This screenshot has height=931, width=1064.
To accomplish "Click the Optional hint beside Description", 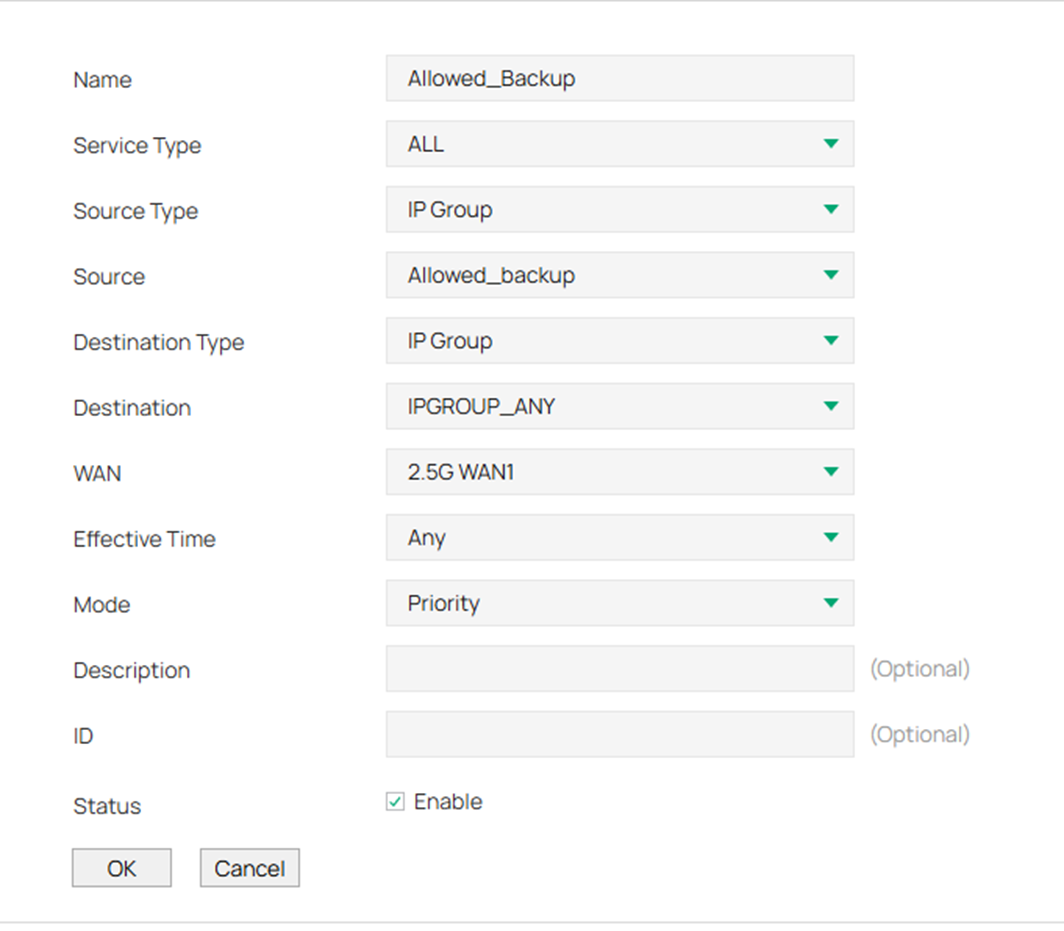I will point(920,669).
